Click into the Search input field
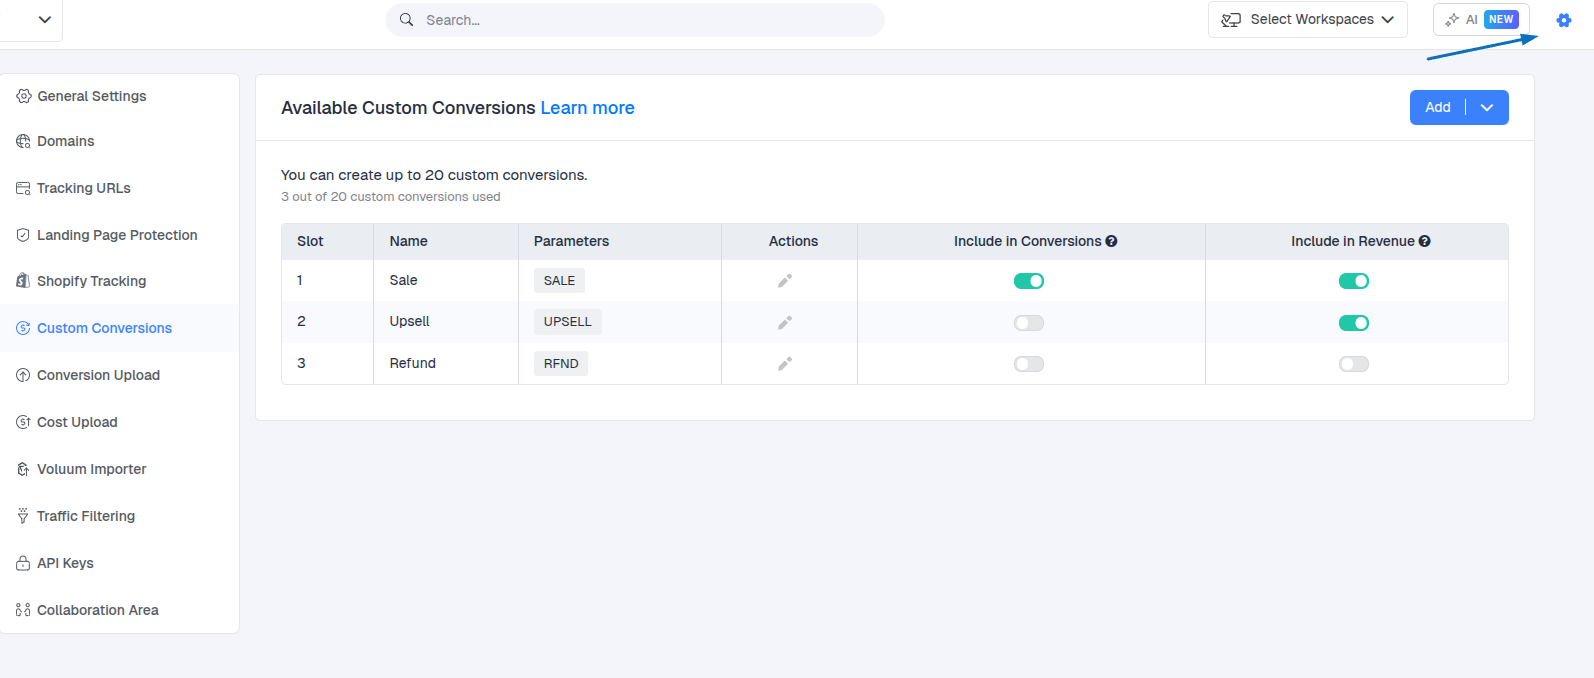This screenshot has width=1594, height=678. tap(640, 20)
